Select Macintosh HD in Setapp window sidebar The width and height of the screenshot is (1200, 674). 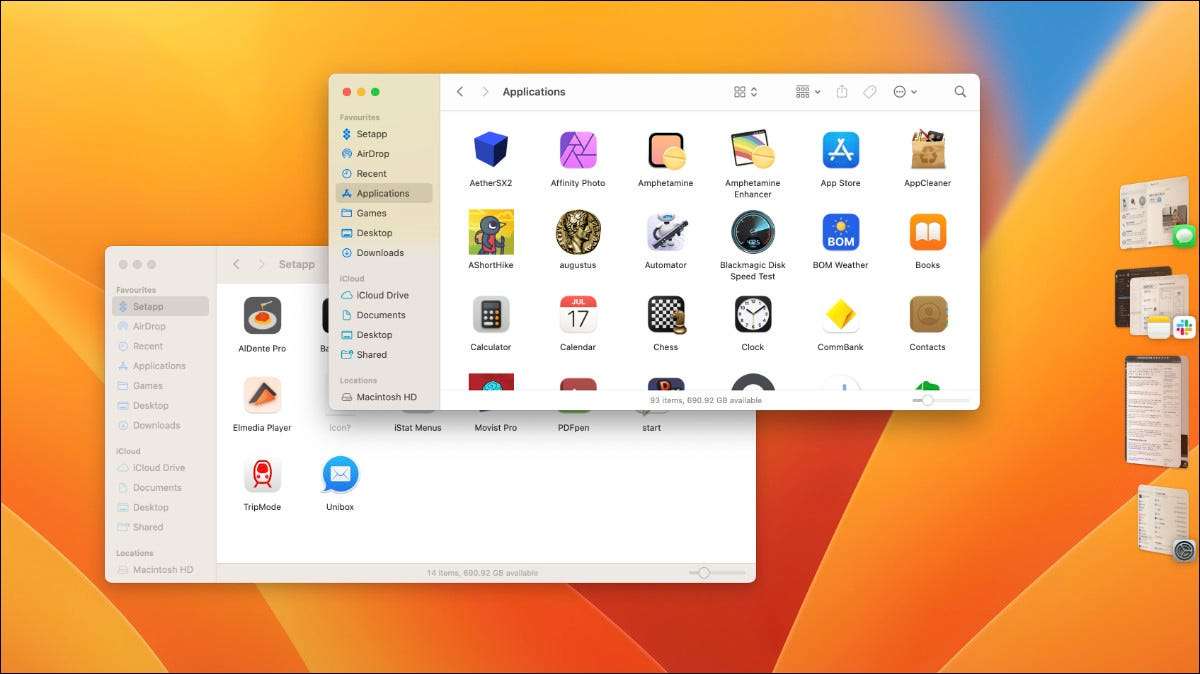click(x=161, y=569)
